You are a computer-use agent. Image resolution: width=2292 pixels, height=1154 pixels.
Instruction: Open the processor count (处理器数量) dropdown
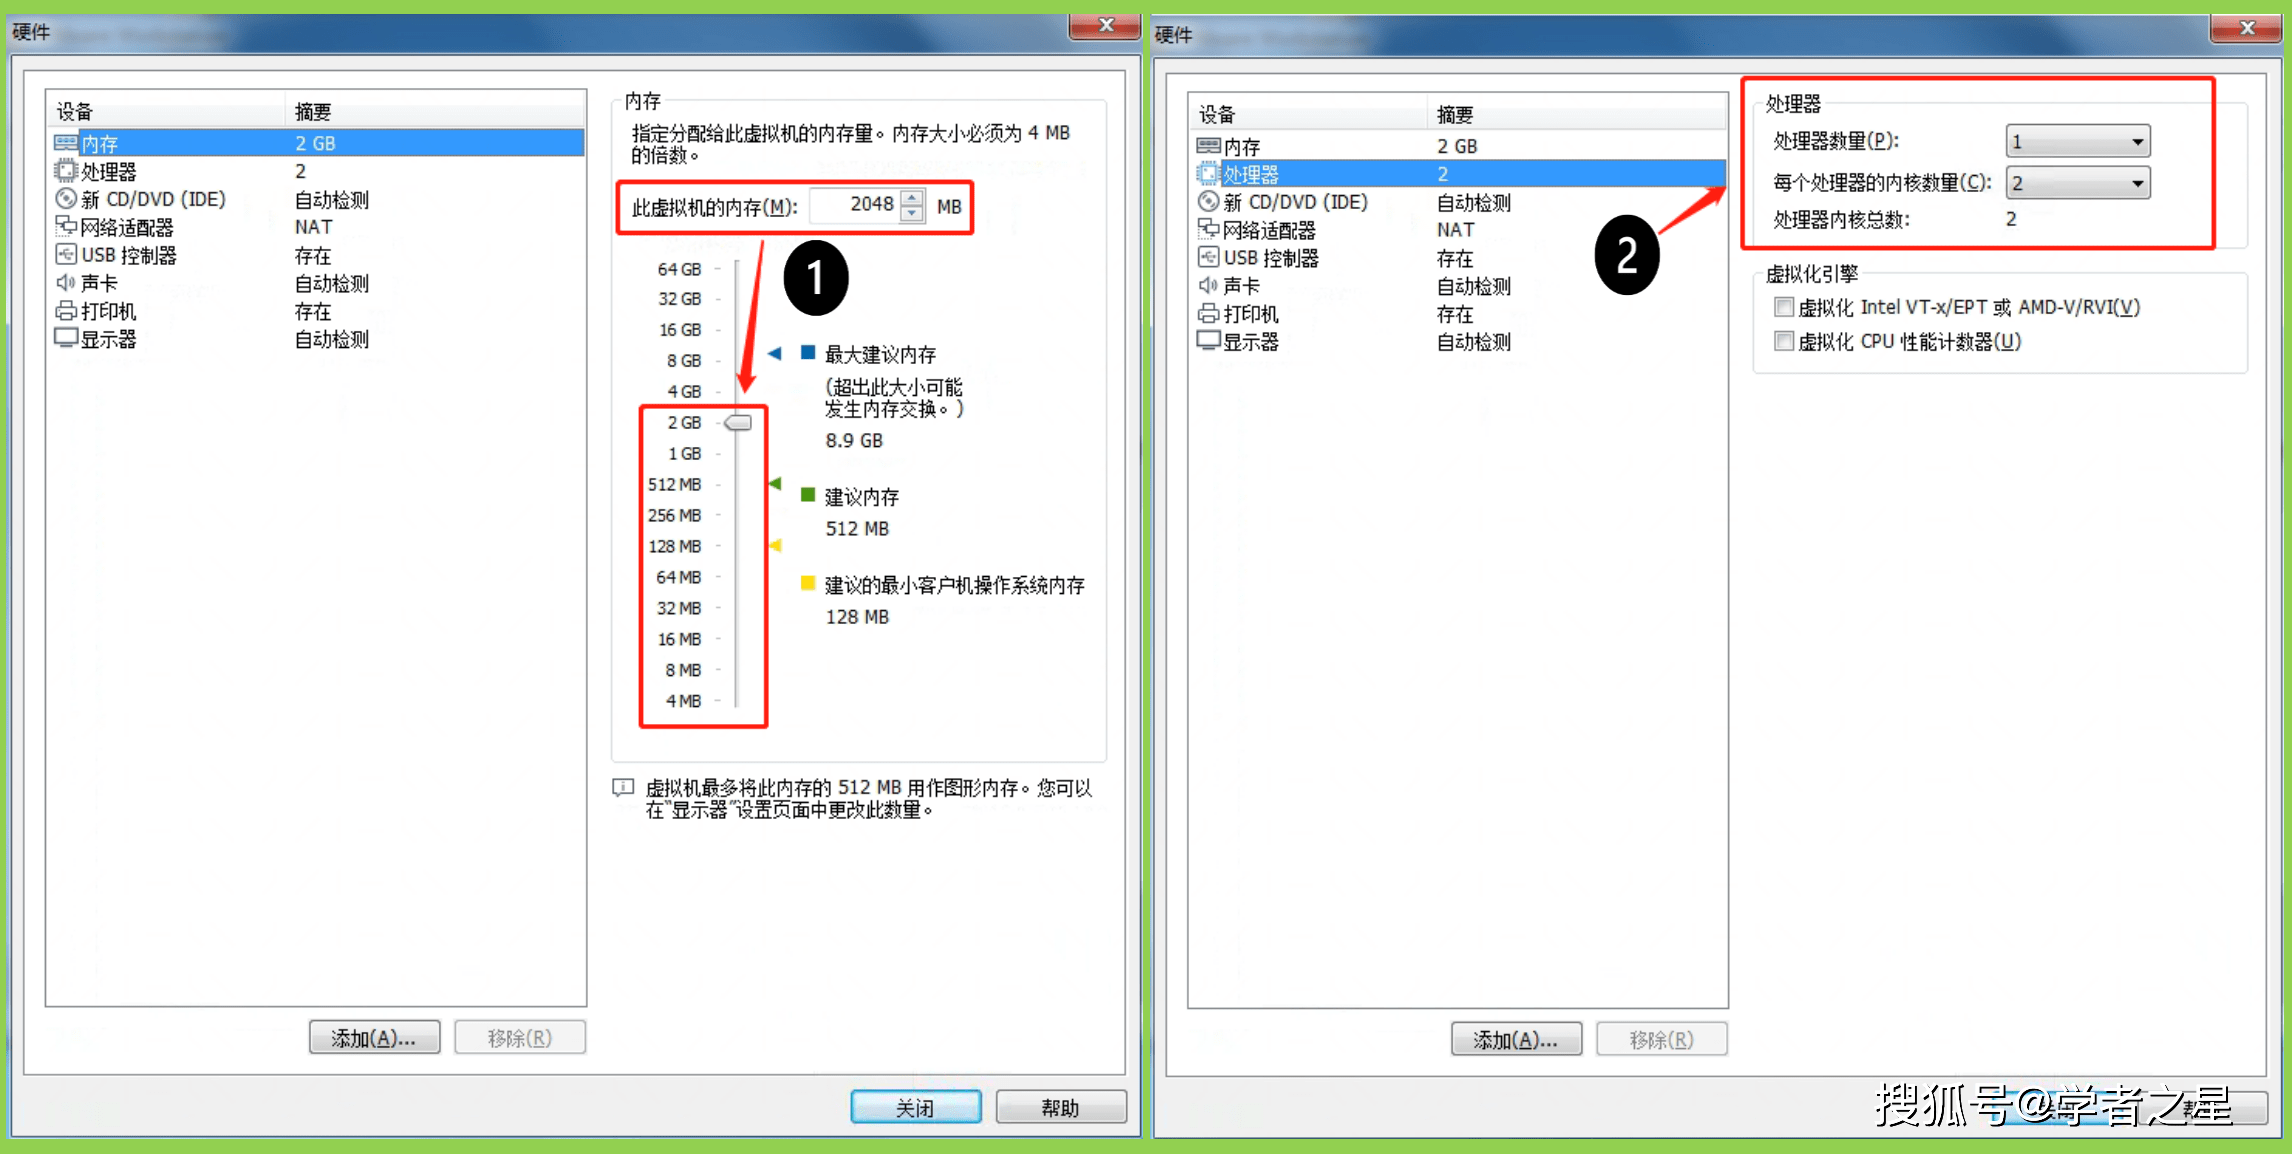pyautogui.click(x=2078, y=142)
